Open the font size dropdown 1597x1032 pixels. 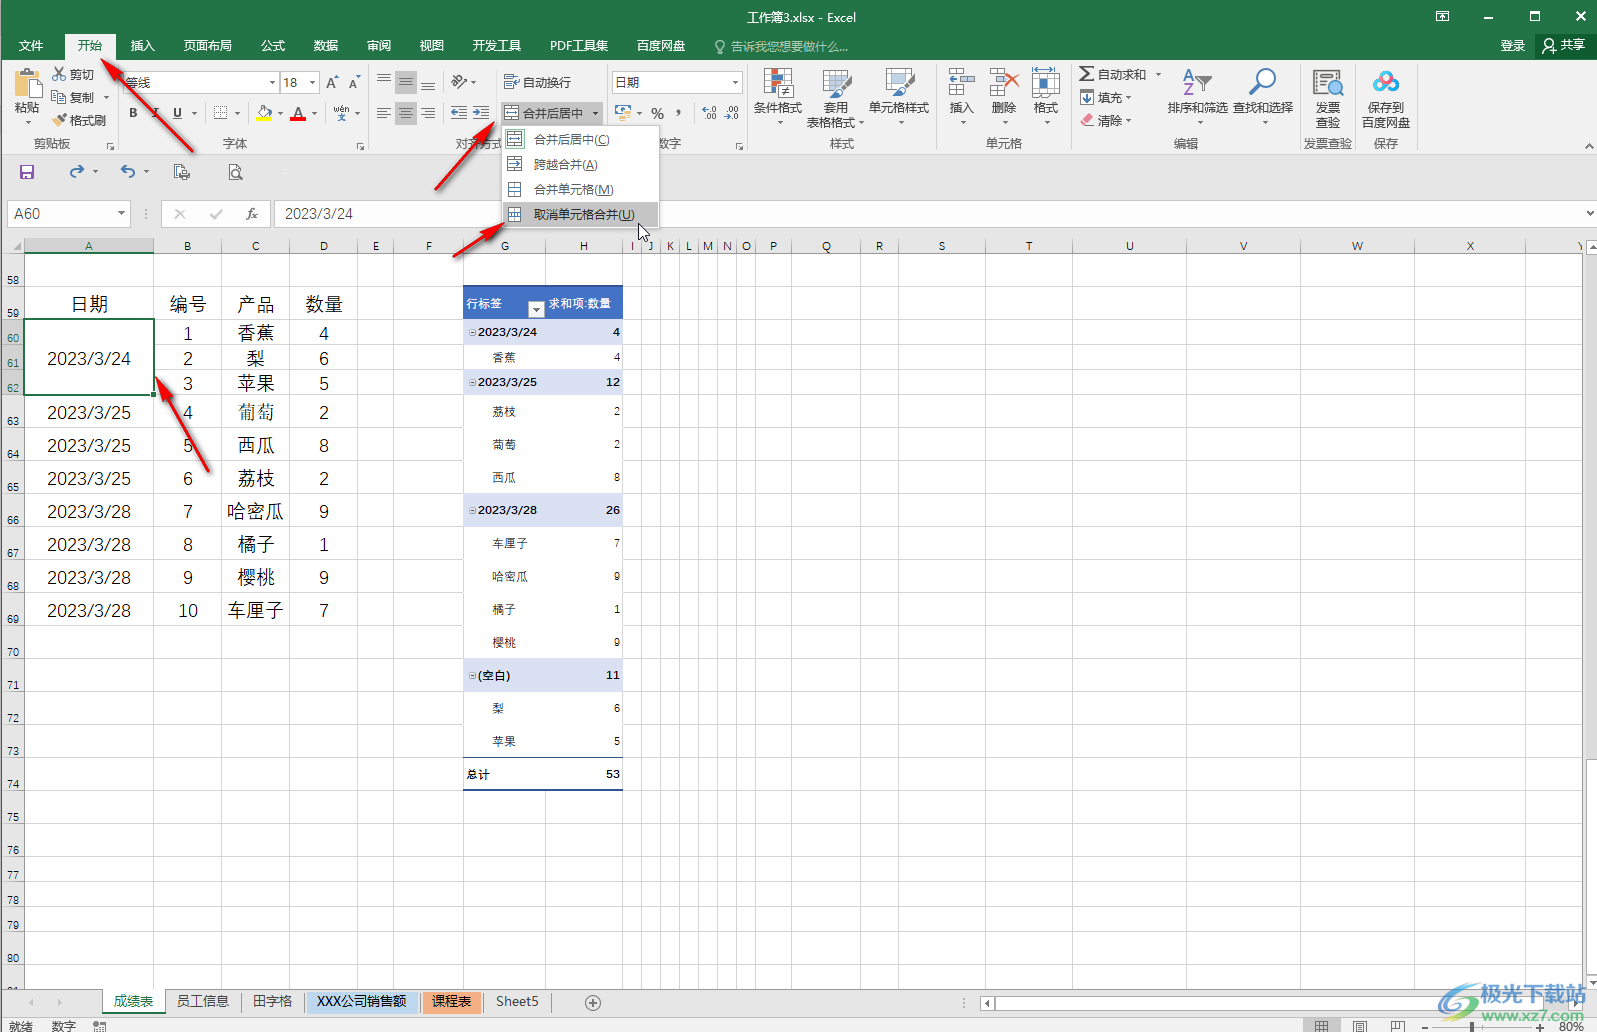313,82
